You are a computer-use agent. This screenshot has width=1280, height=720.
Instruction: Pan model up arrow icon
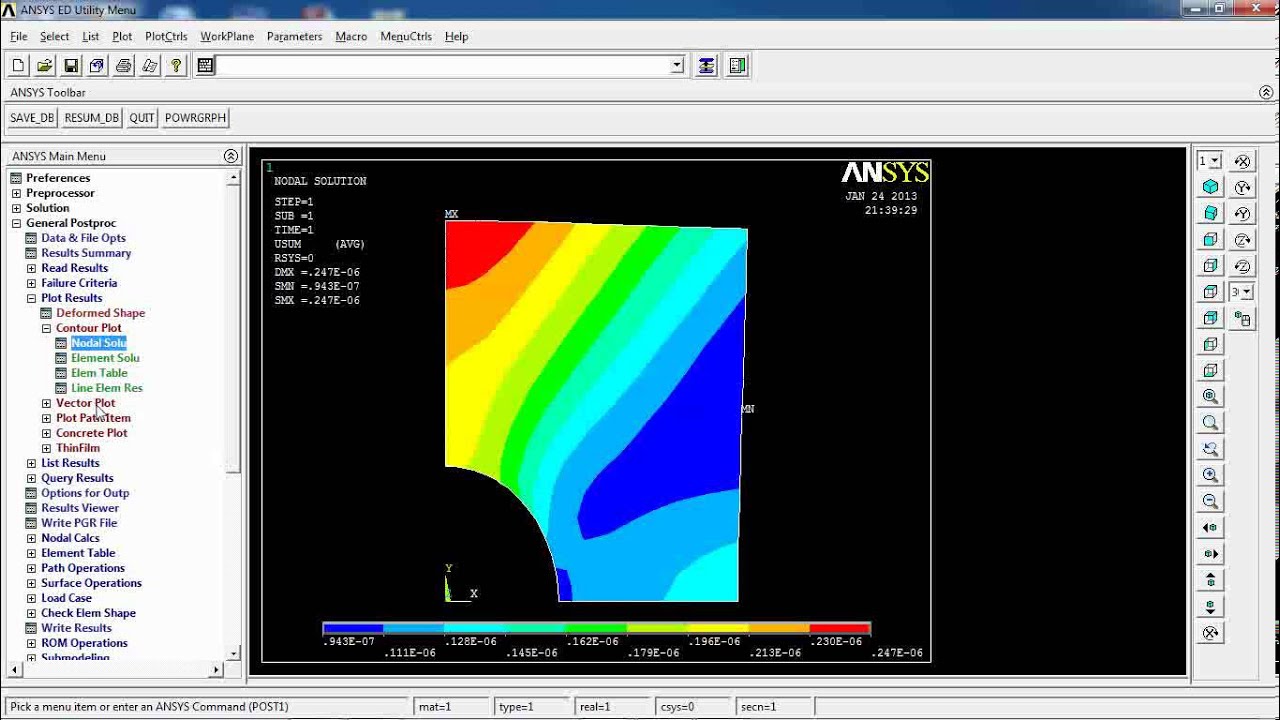(x=1211, y=580)
